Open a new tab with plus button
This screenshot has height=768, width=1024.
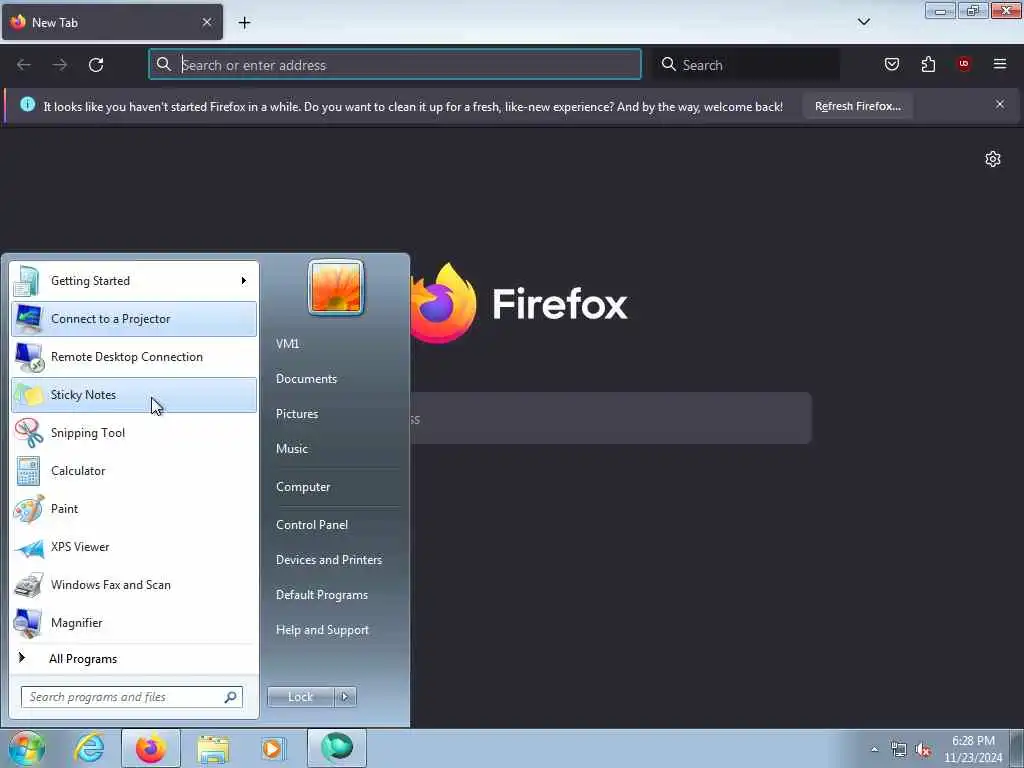[244, 23]
